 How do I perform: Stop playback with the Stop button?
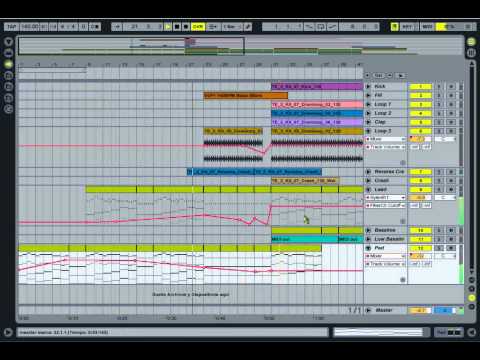click(x=177, y=27)
